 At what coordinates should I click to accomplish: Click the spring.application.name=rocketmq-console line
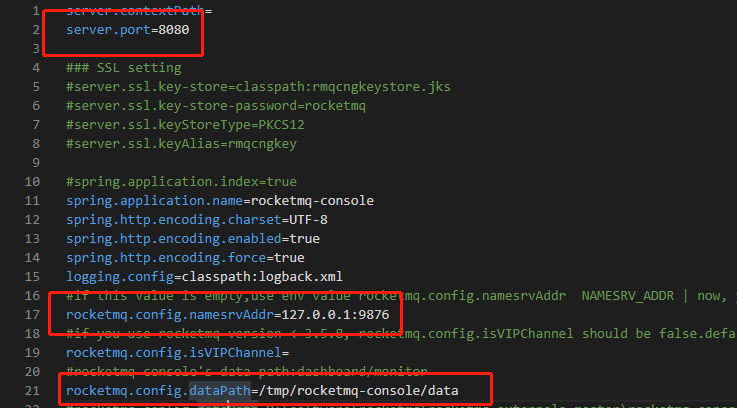tap(220, 201)
